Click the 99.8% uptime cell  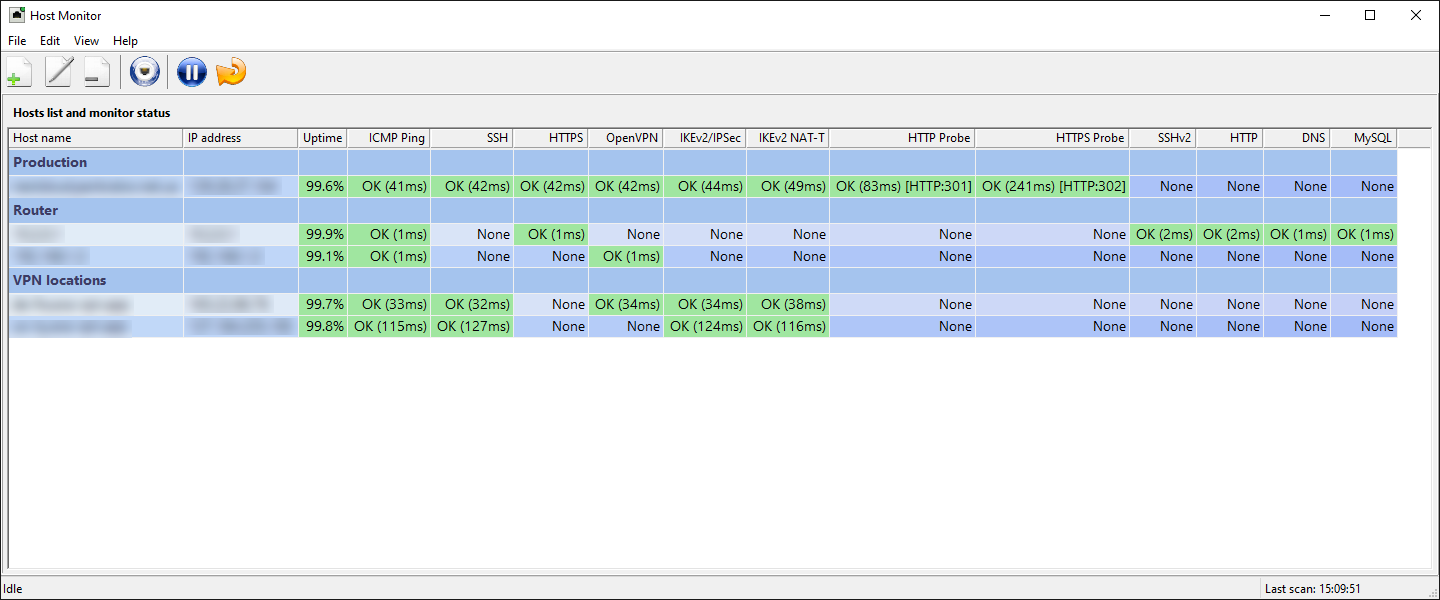(x=323, y=326)
